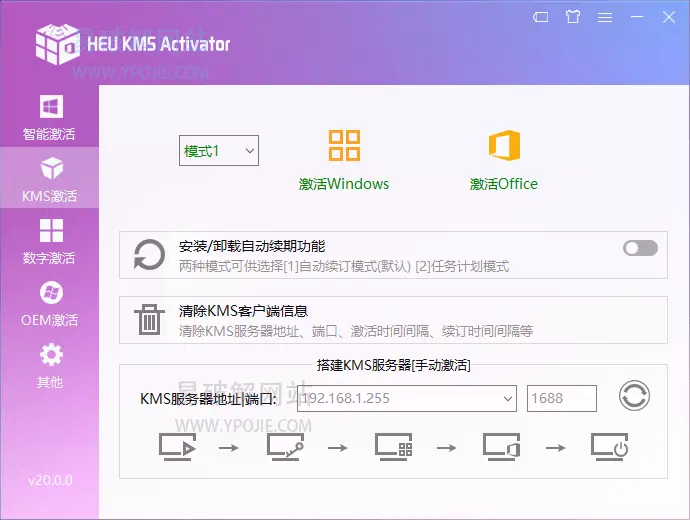
Task: Click the 两种模式可供选择 description text
Action: pyautogui.click(x=344, y=266)
